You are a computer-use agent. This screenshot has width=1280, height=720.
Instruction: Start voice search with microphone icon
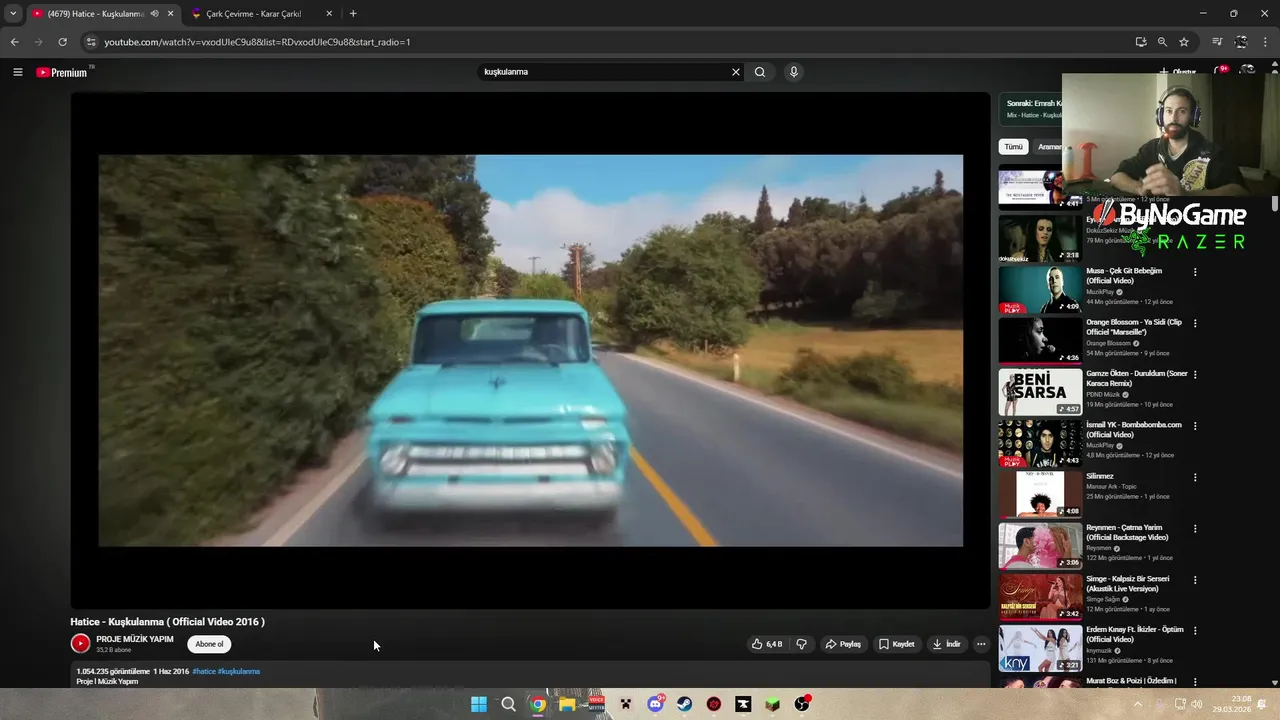tap(793, 72)
